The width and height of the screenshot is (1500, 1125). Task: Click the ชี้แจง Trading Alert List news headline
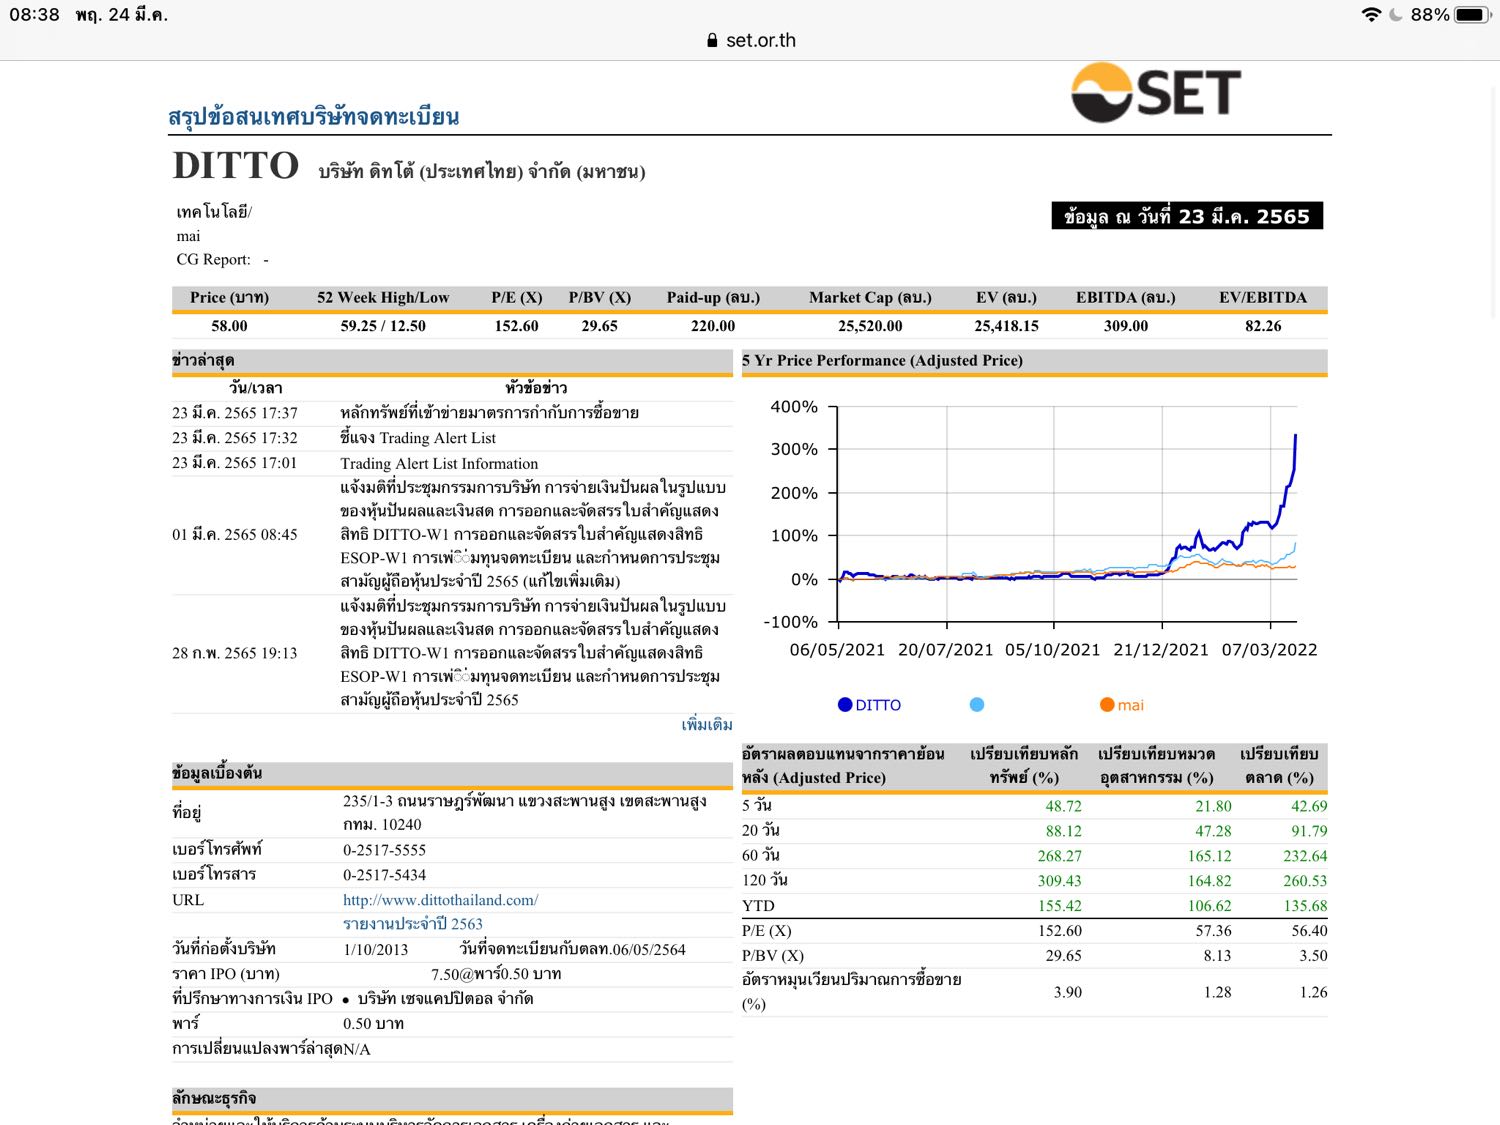pos(418,438)
